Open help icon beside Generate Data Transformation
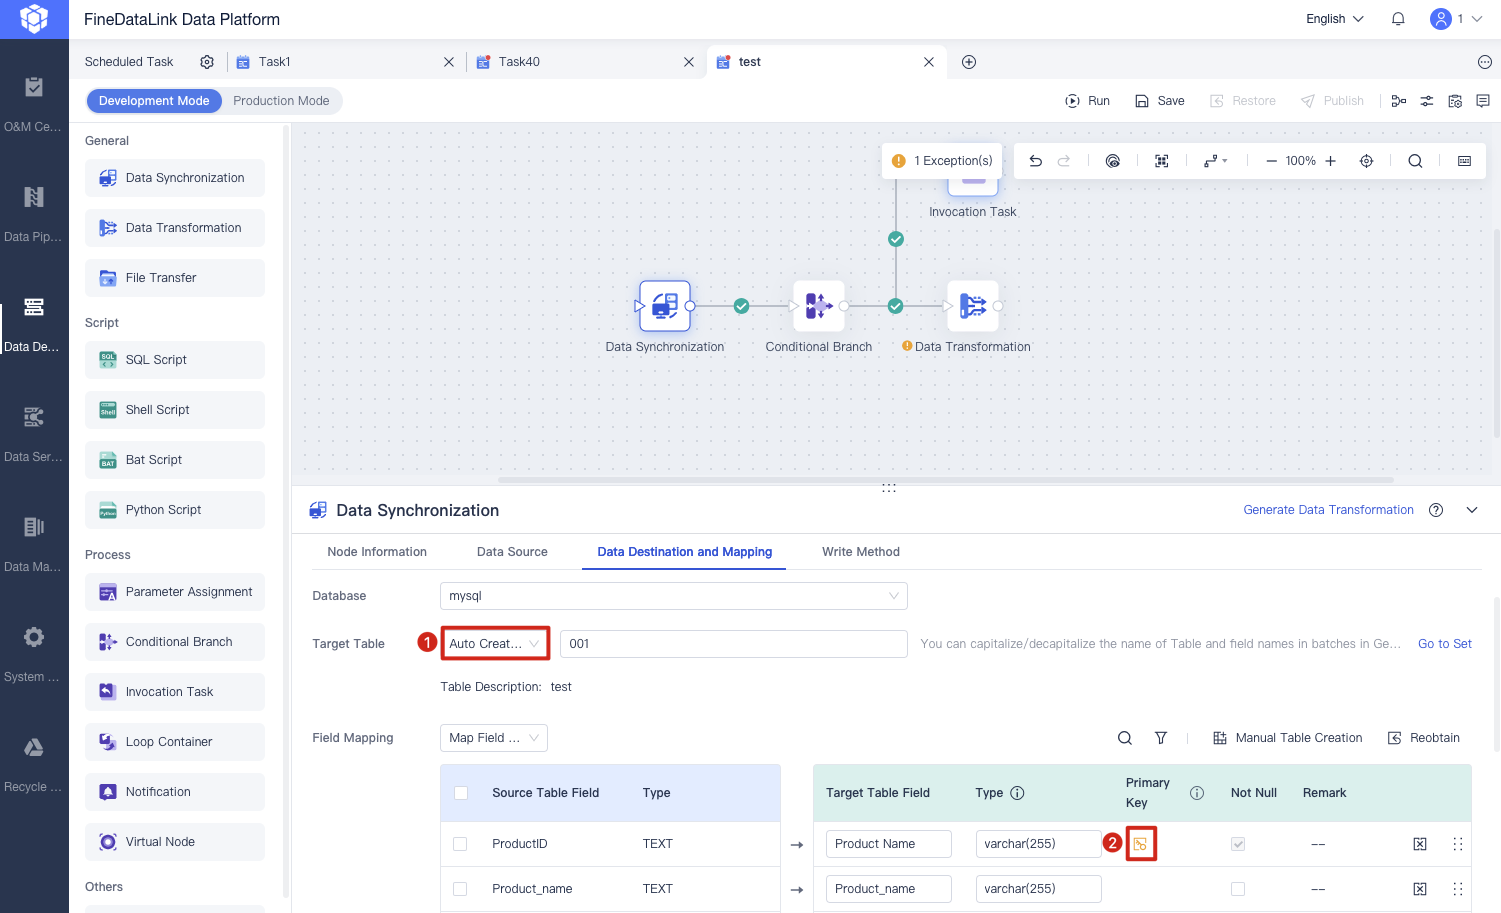Screen dimensions: 1501x913 (x=1436, y=510)
